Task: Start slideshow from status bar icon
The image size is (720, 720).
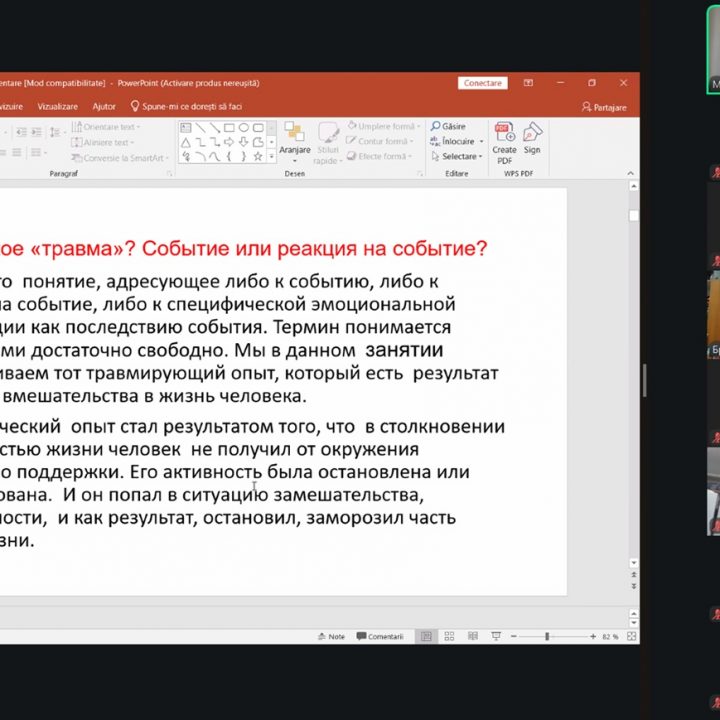Action: coord(497,636)
